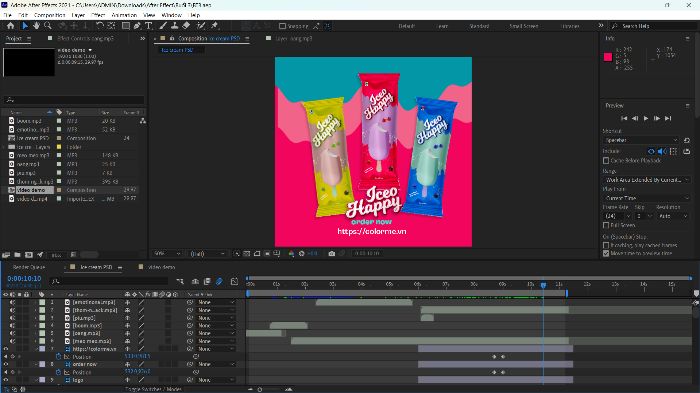Select the Clone Stamp tool
The width and height of the screenshot is (700, 393).
click(x=175, y=26)
